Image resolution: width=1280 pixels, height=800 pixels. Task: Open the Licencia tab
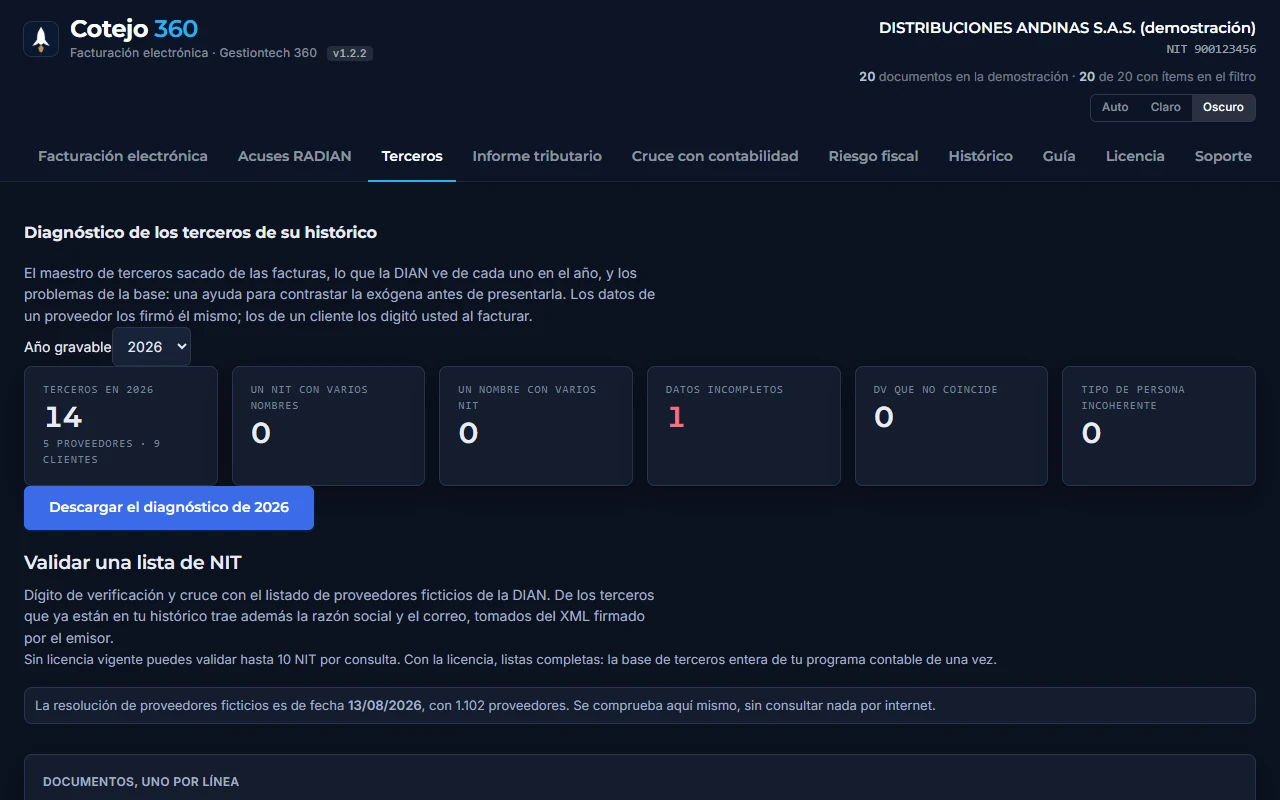(x=1135, y=156)
